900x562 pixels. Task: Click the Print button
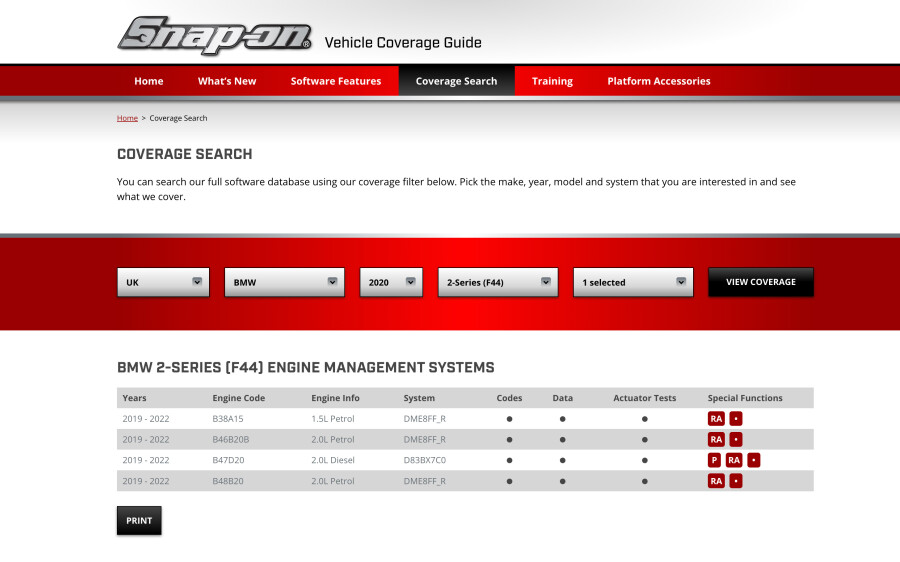tap(139, 520)
